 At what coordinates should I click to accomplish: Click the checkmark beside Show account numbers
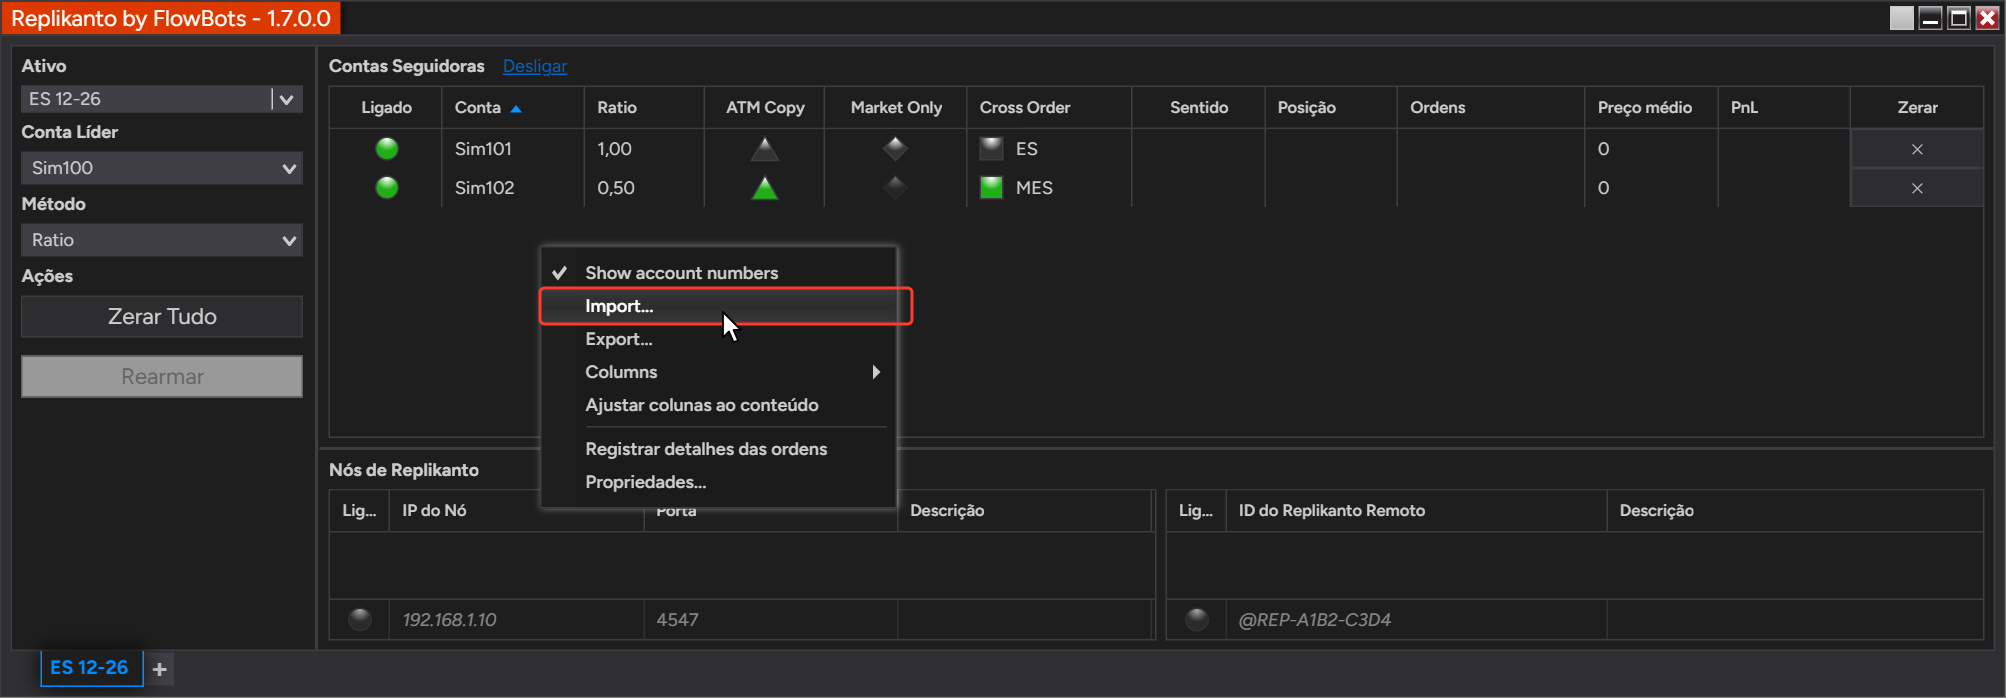click(560, 272)
